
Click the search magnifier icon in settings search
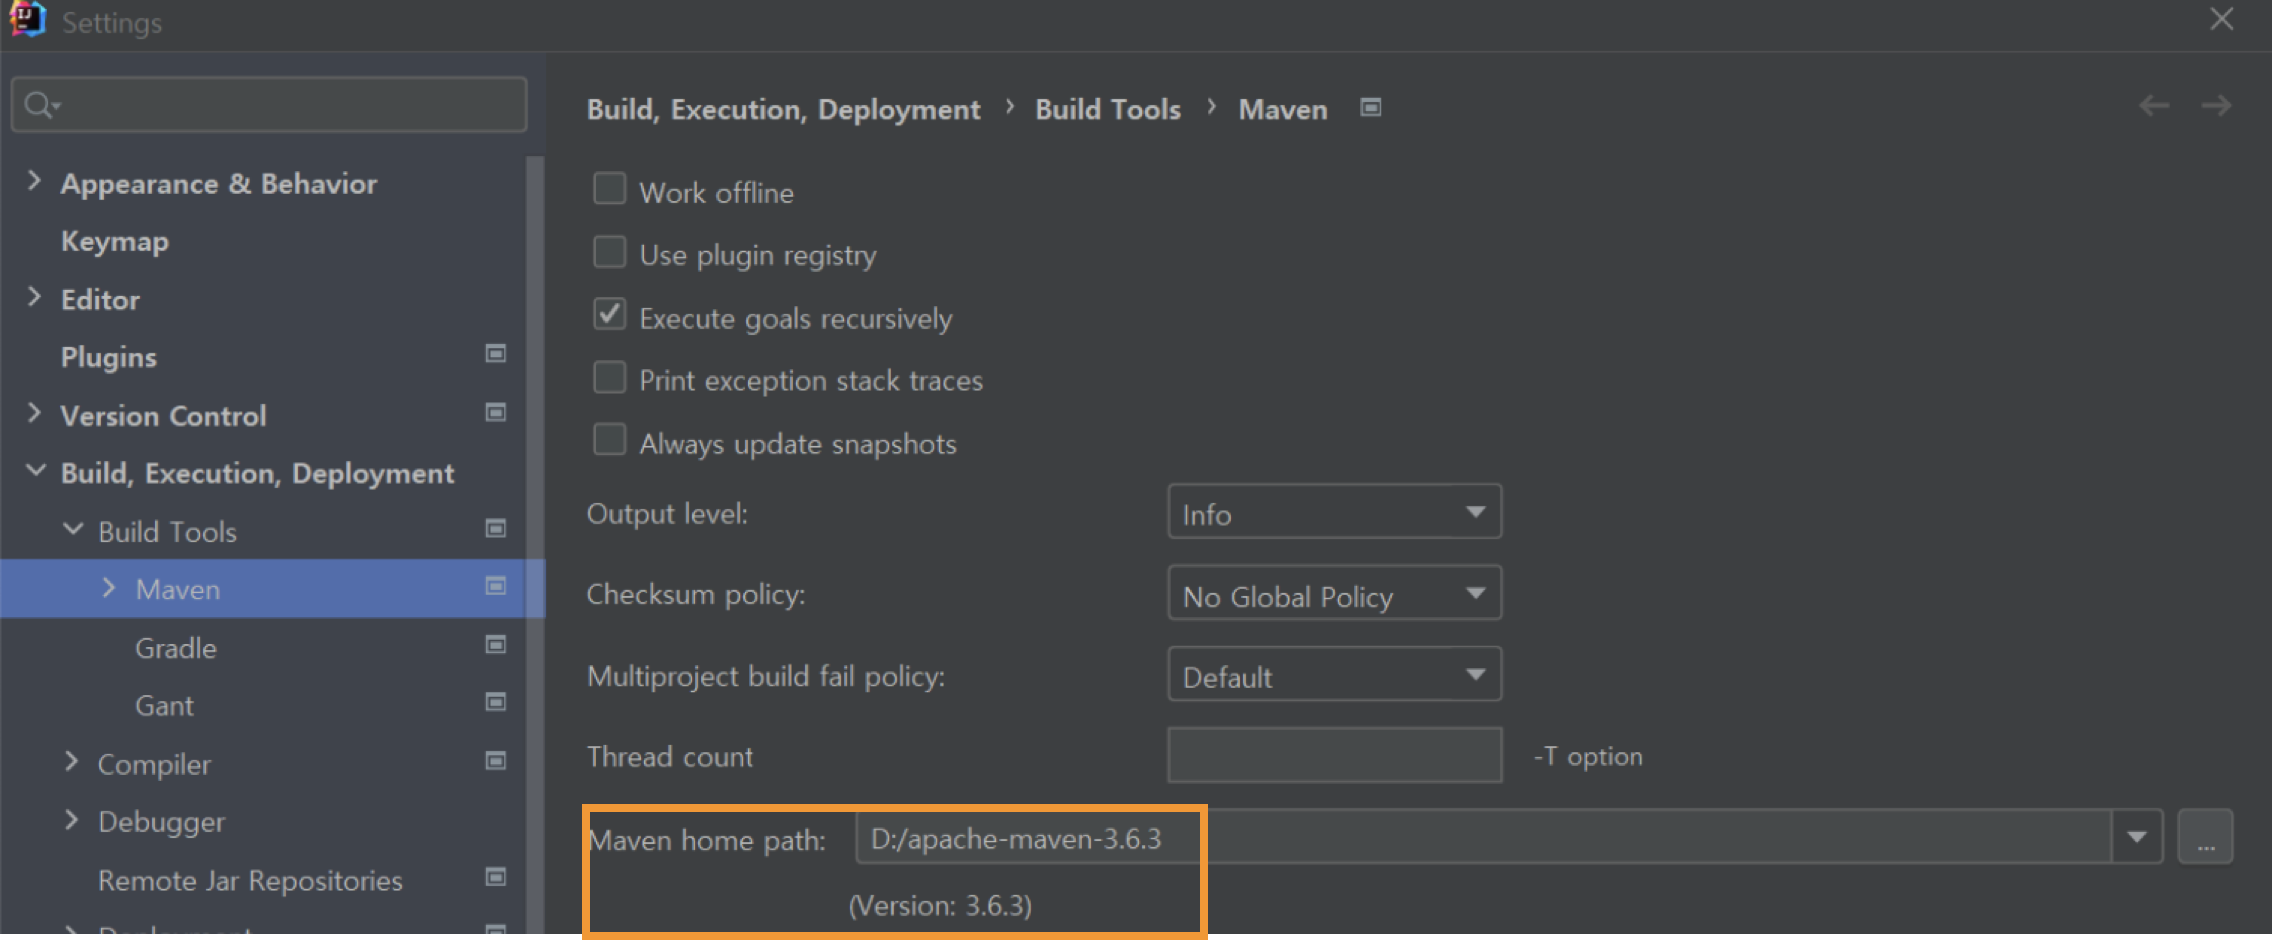click(40, 105)
